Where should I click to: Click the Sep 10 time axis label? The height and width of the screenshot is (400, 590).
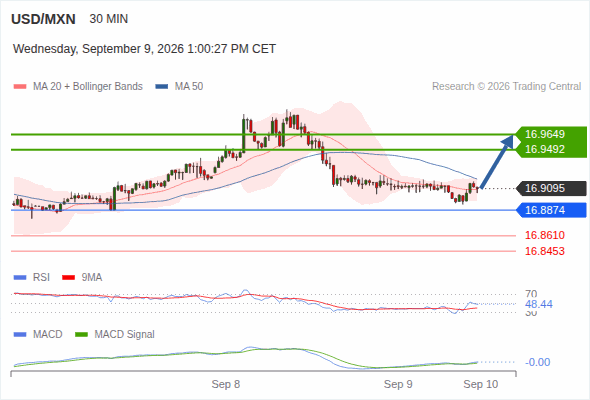pyautogui.click(x=481, y=384)
